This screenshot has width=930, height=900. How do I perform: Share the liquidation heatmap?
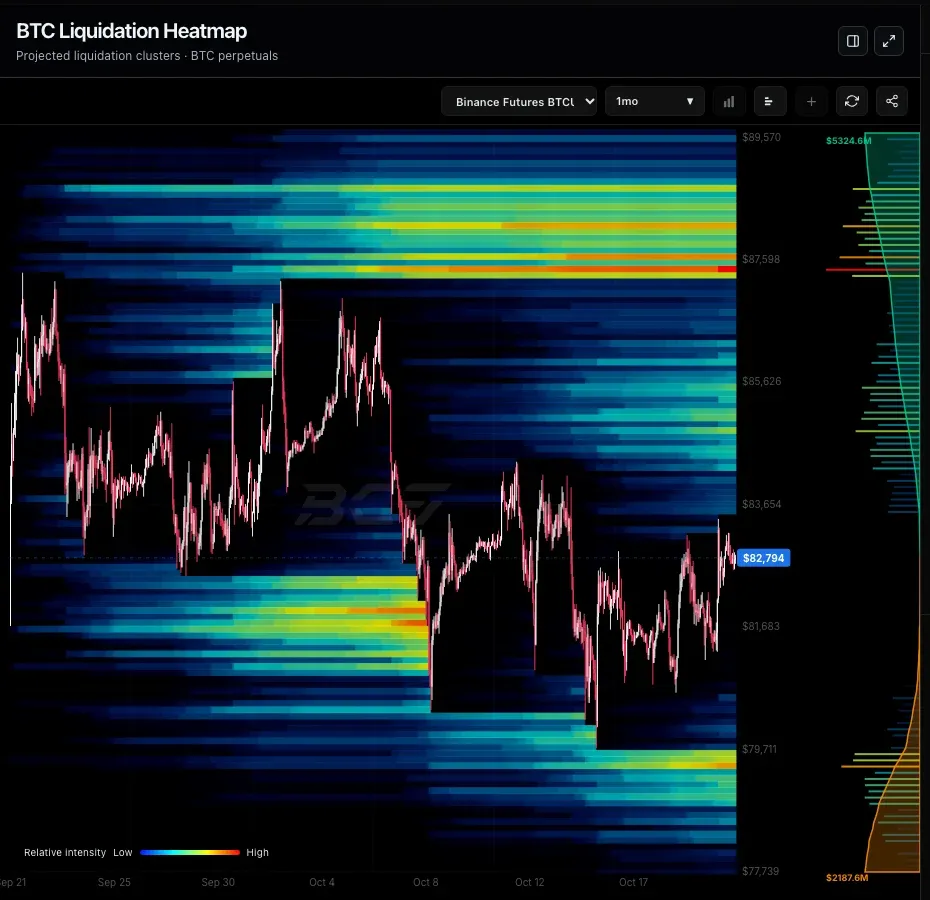(892, 101)
